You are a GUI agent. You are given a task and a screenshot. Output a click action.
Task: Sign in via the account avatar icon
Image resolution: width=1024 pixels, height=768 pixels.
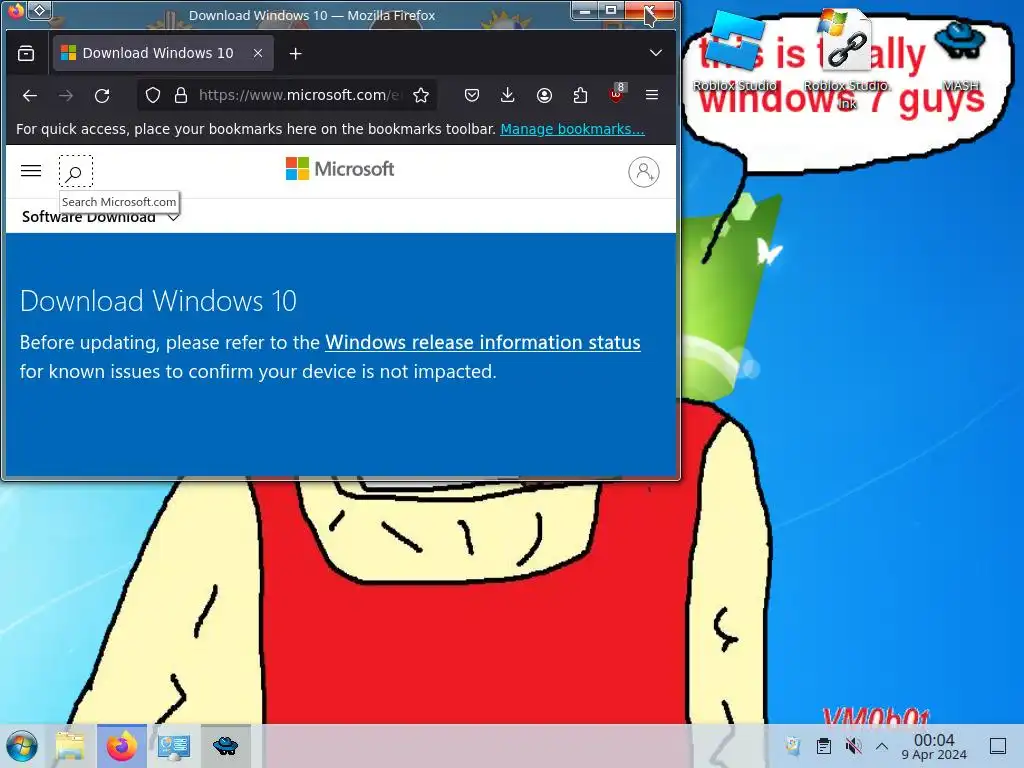643,172
